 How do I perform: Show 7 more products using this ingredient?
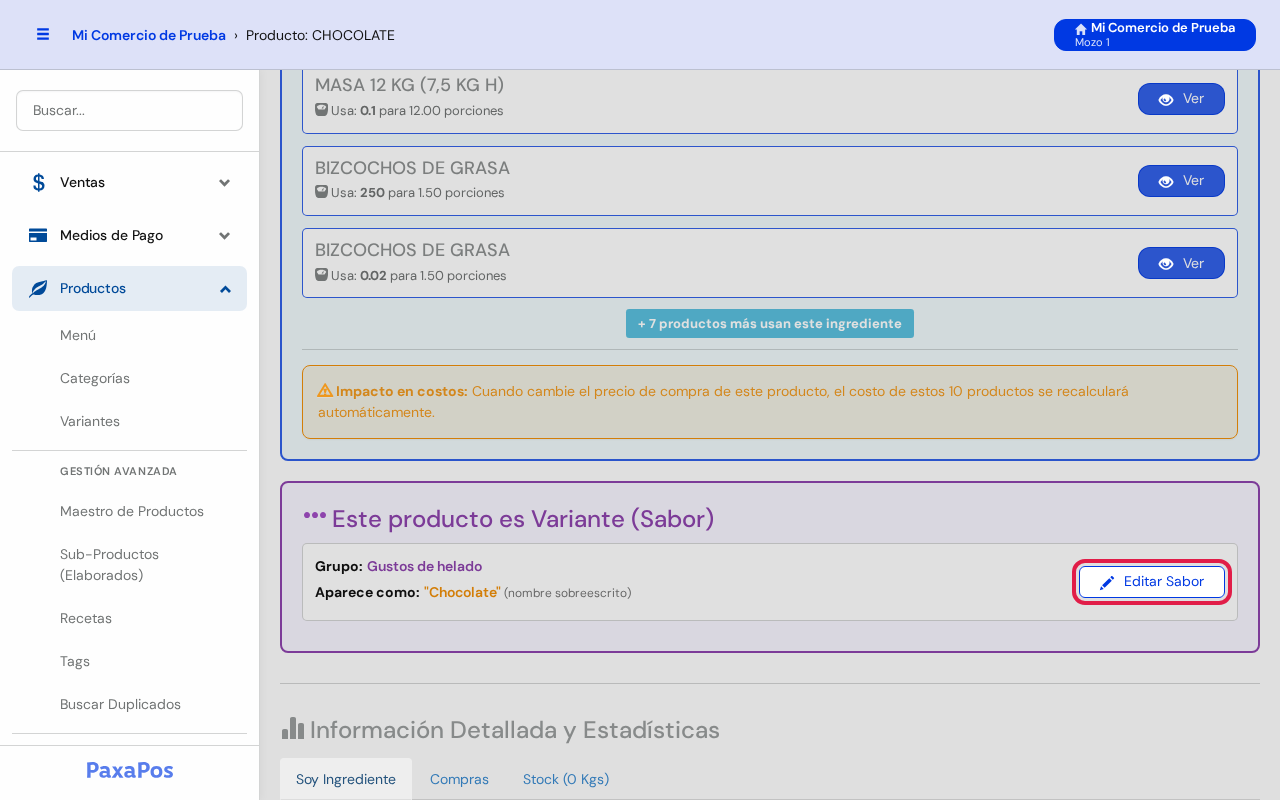(770, 323)
